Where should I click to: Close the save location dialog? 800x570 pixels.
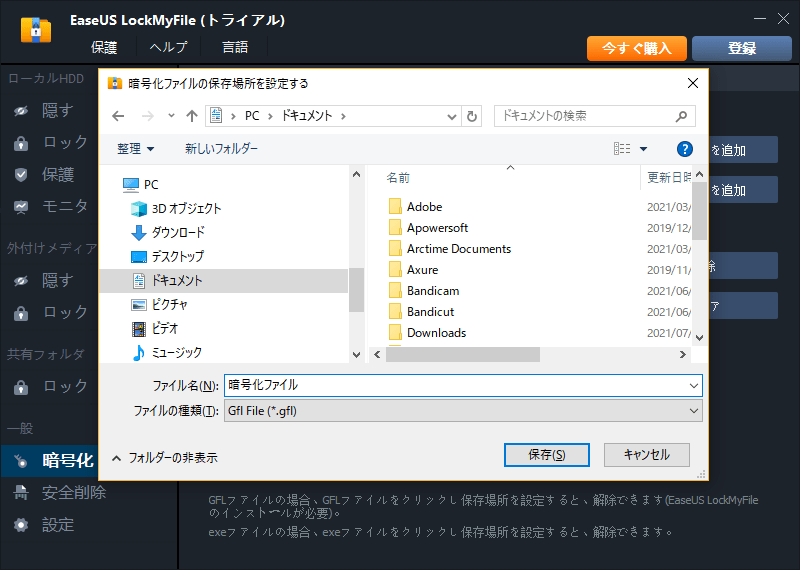(x=693, y=83)
